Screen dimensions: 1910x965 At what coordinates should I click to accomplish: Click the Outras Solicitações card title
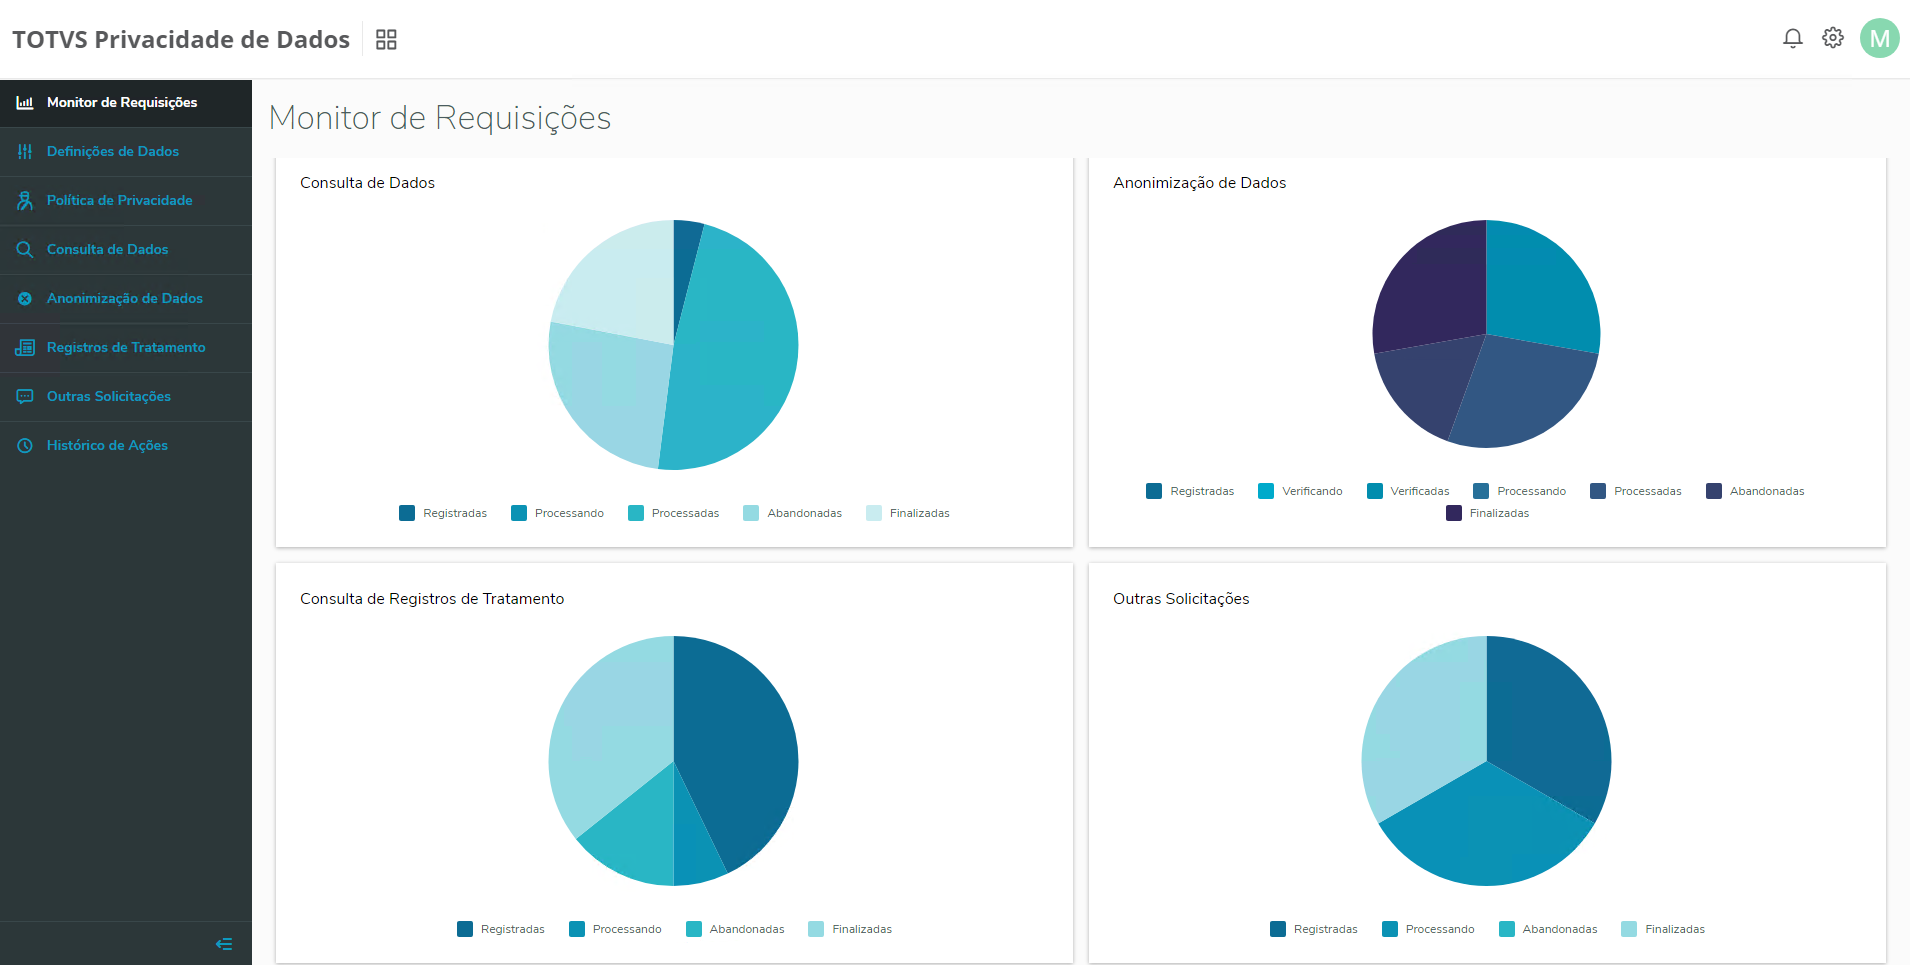tap(1181, 599)
